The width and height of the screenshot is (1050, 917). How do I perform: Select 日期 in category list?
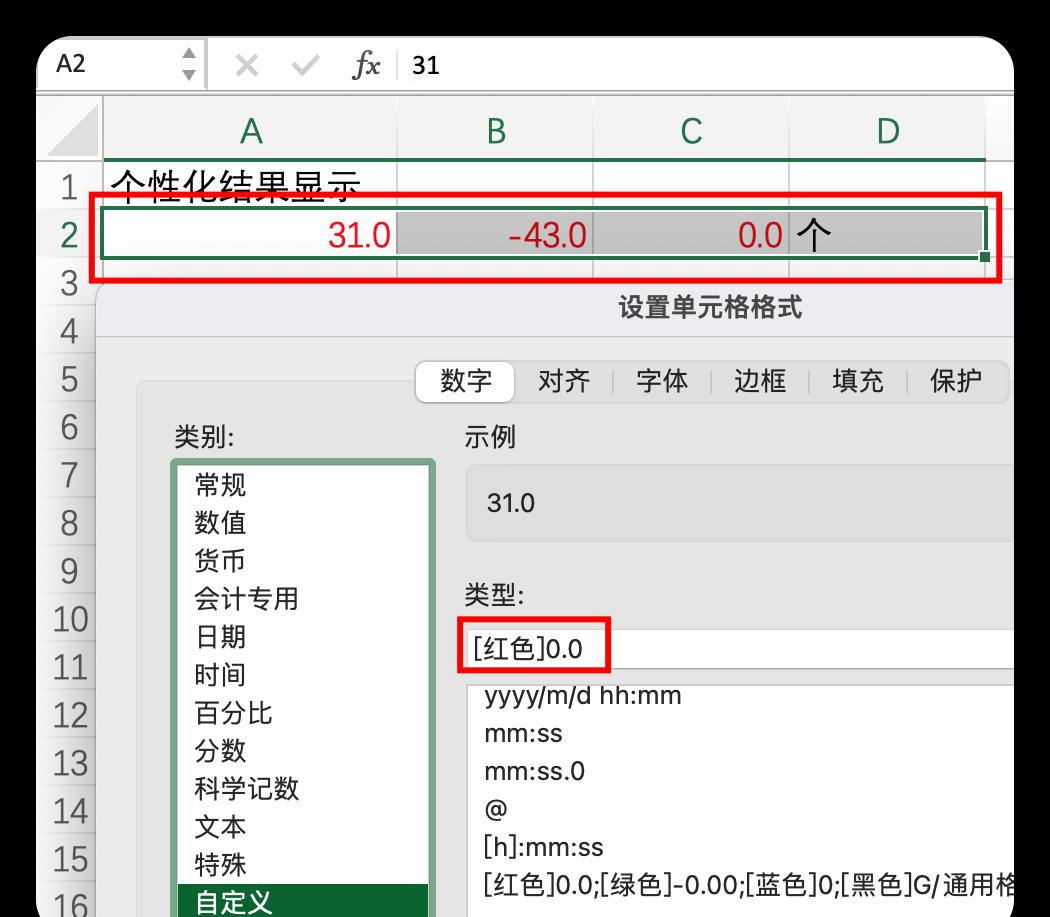[x=303, y=636]
